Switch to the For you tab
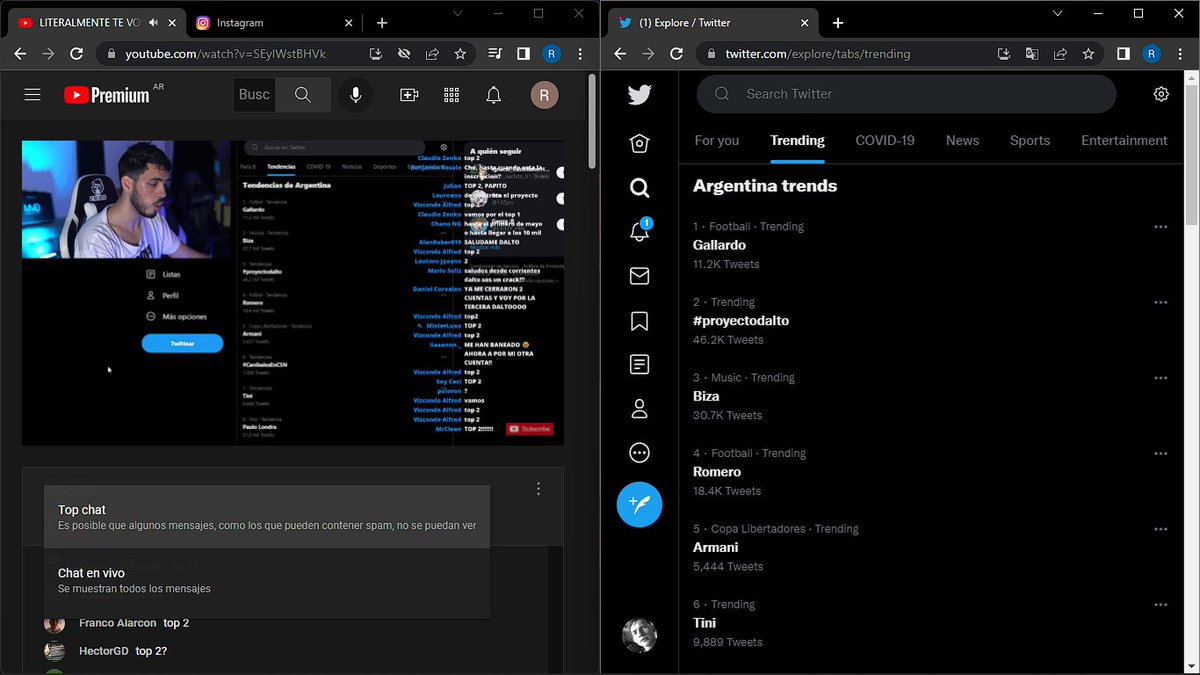 tap(717, 141)
